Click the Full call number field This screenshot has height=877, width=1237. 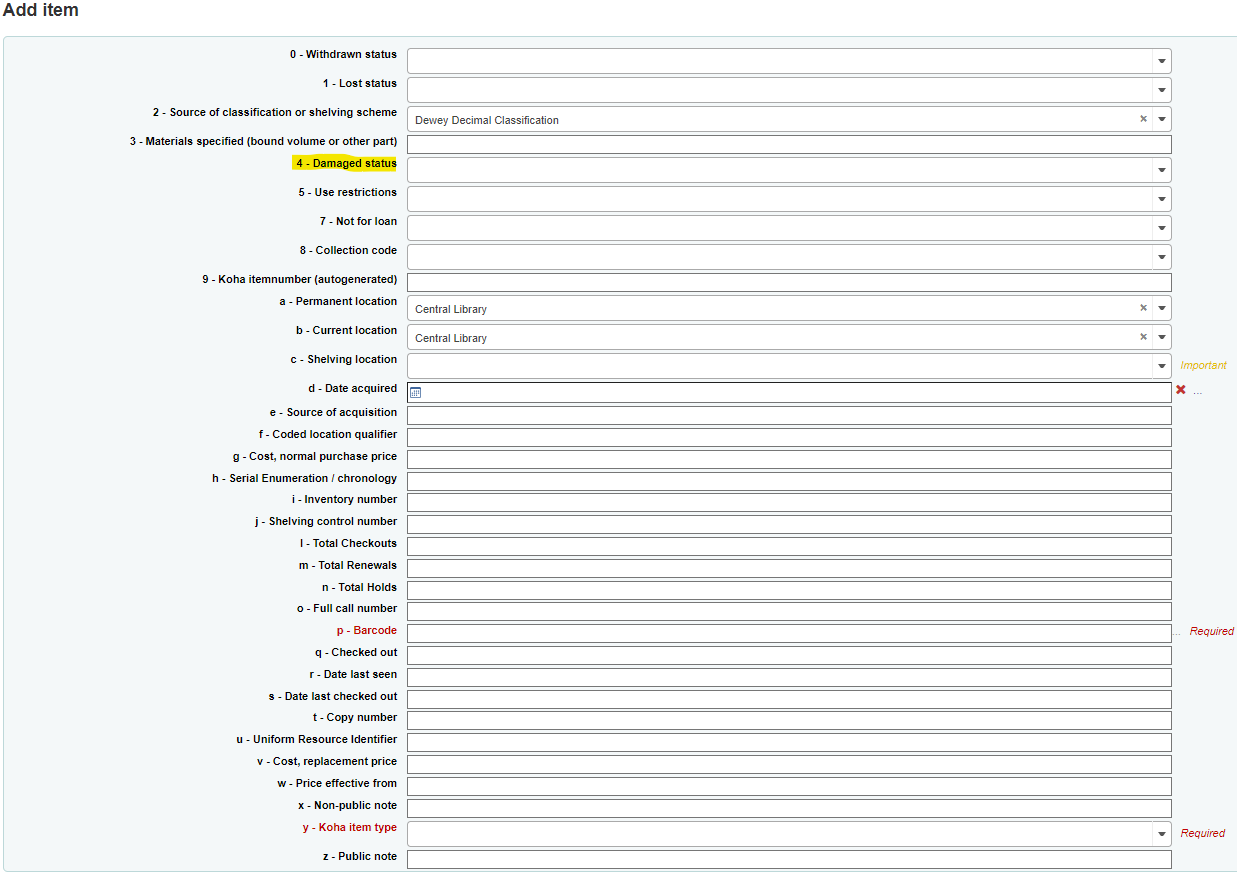(788, 611)
